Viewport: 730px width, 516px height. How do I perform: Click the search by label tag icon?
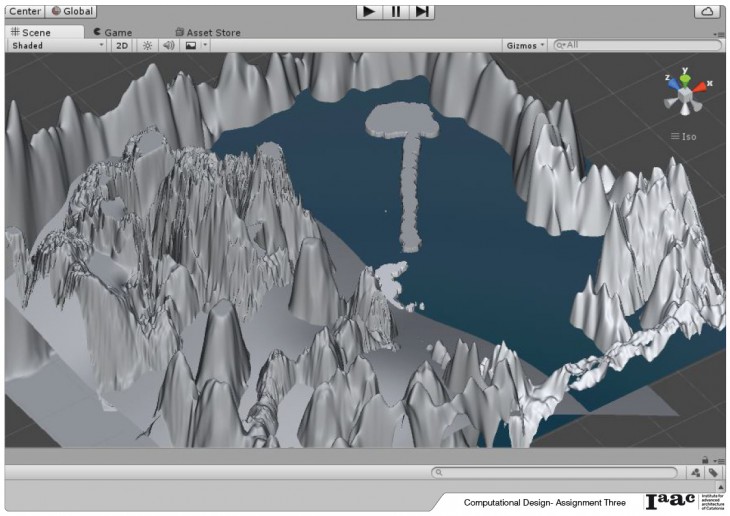pos(713,472)
